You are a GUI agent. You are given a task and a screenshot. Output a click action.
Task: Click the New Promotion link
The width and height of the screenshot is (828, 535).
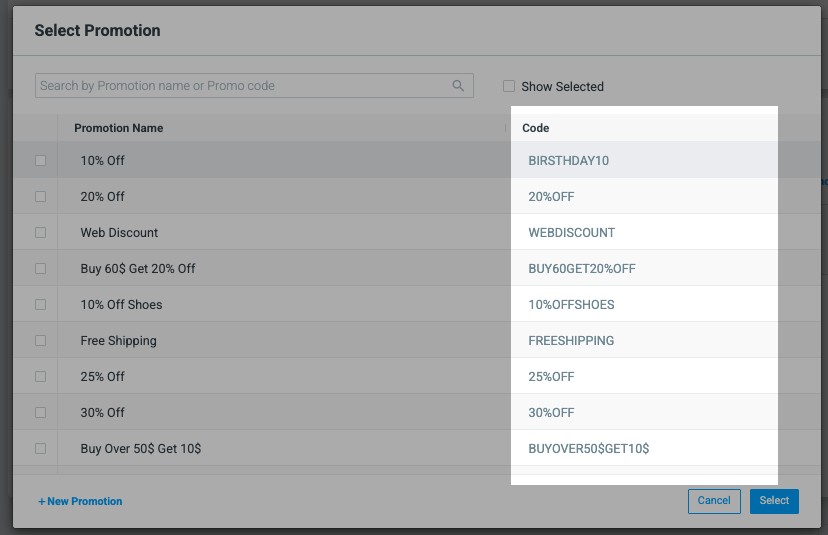click(x=80, y=501)
